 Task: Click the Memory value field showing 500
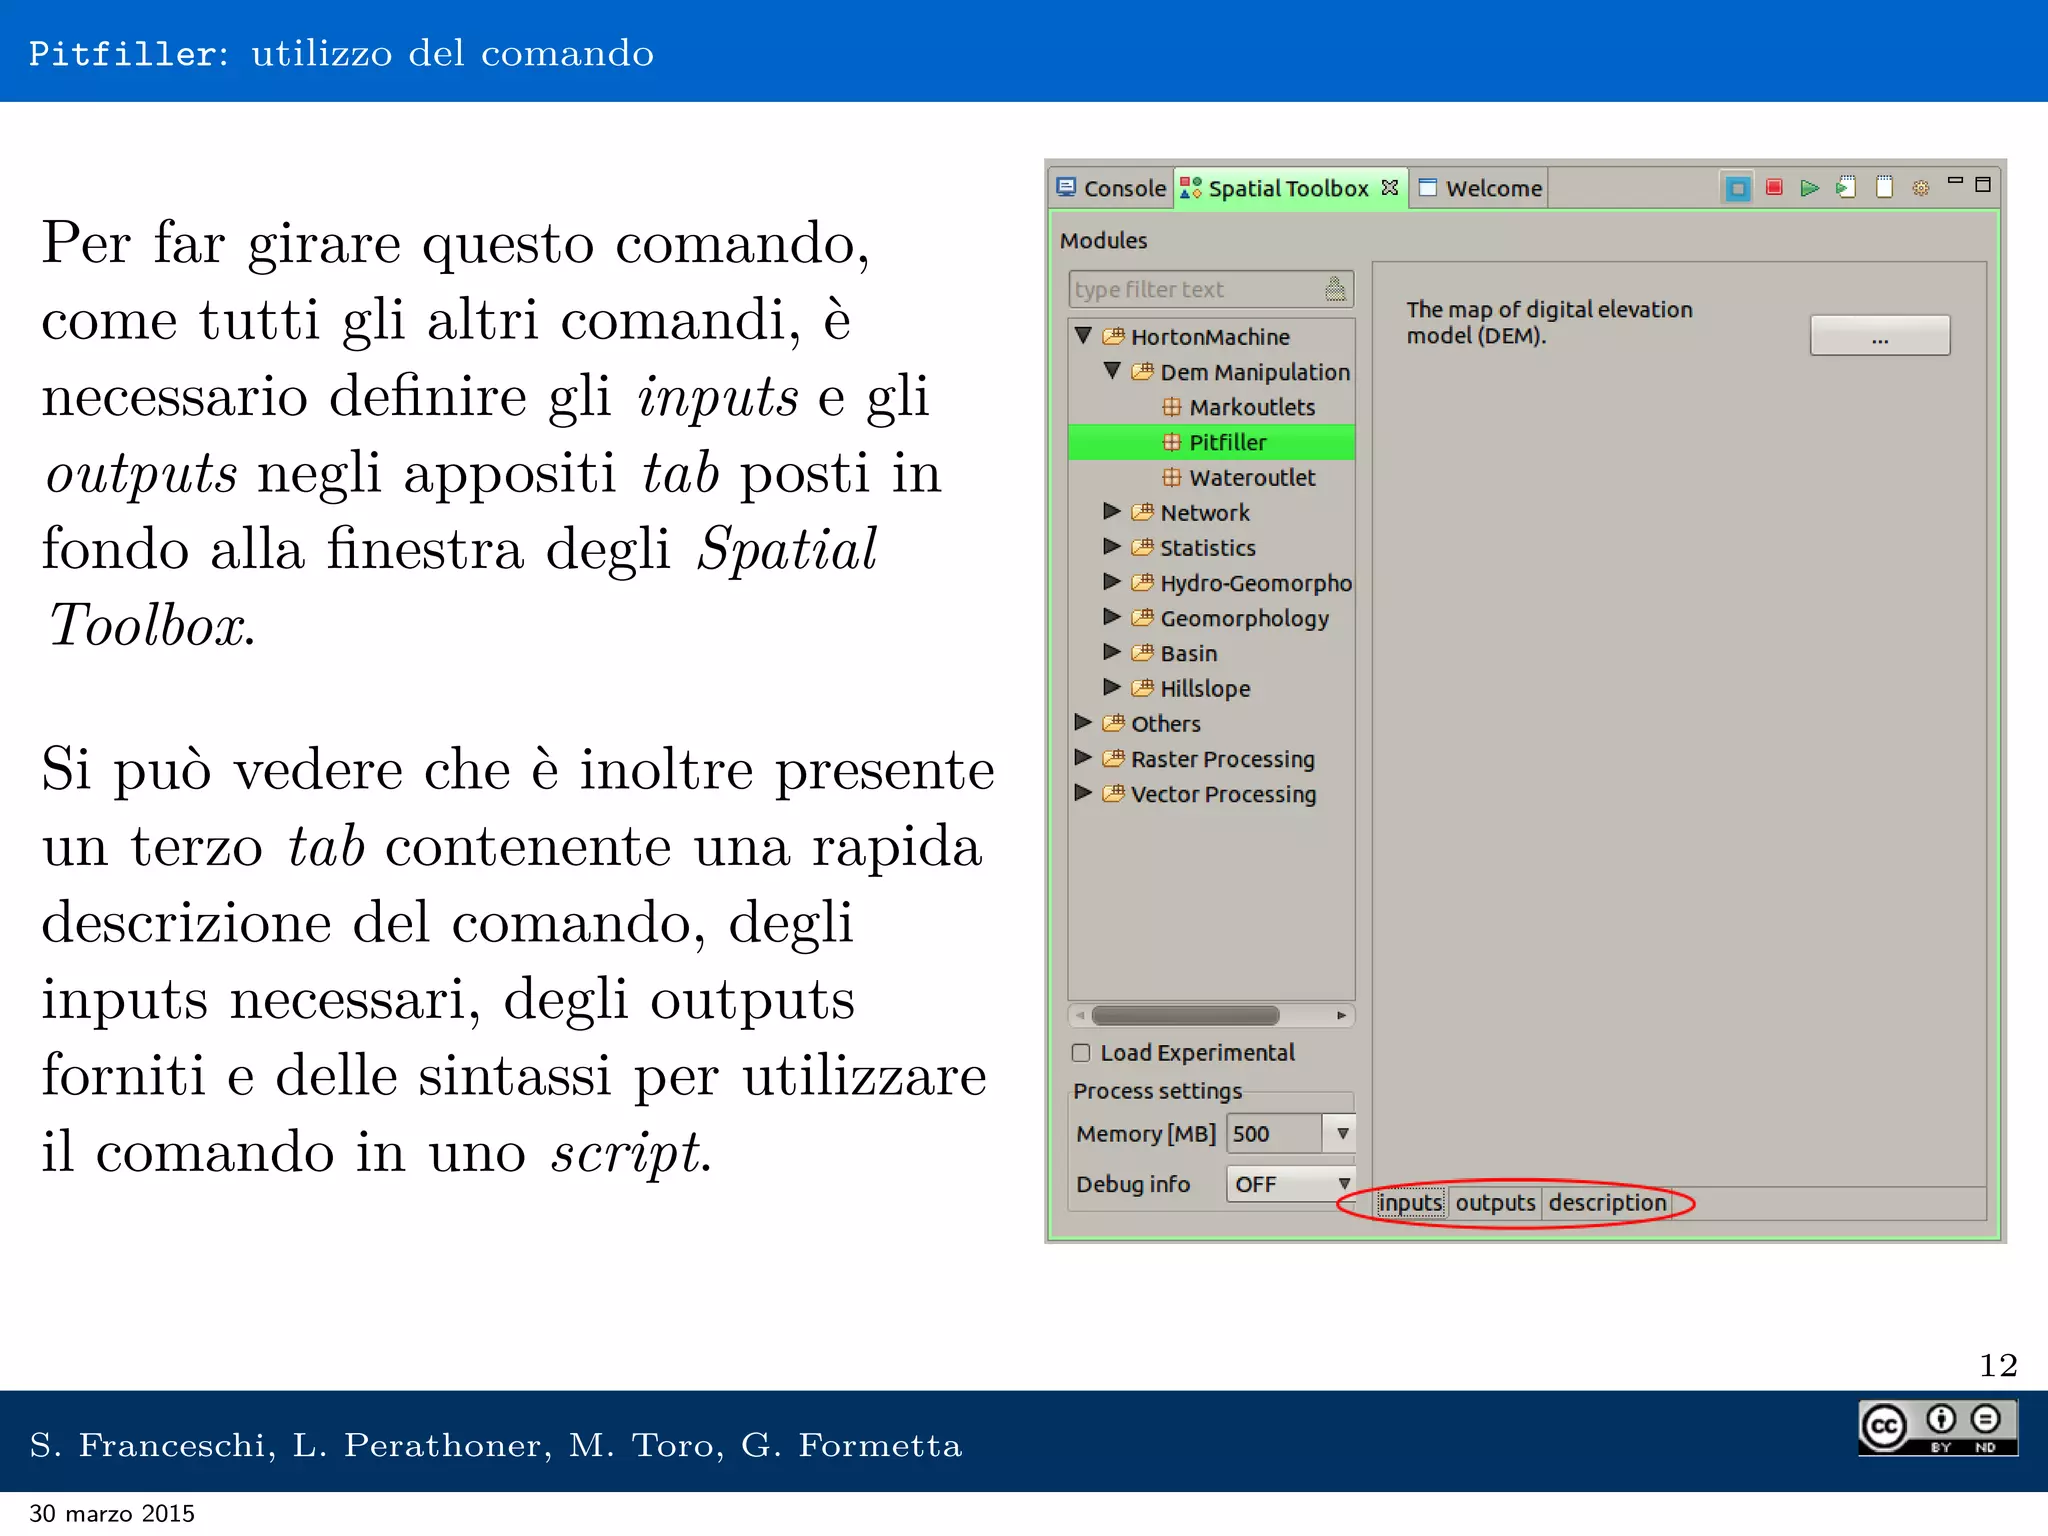(1274, 1133)
